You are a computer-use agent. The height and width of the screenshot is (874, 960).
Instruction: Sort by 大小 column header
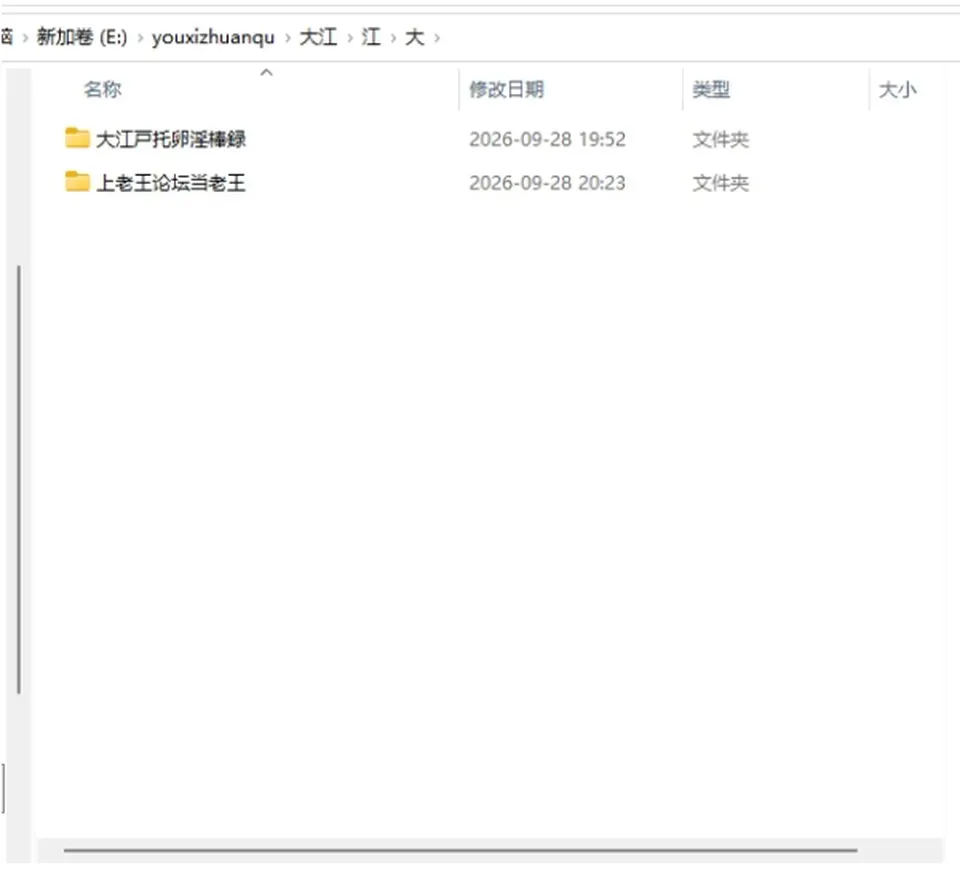point(898,90)
